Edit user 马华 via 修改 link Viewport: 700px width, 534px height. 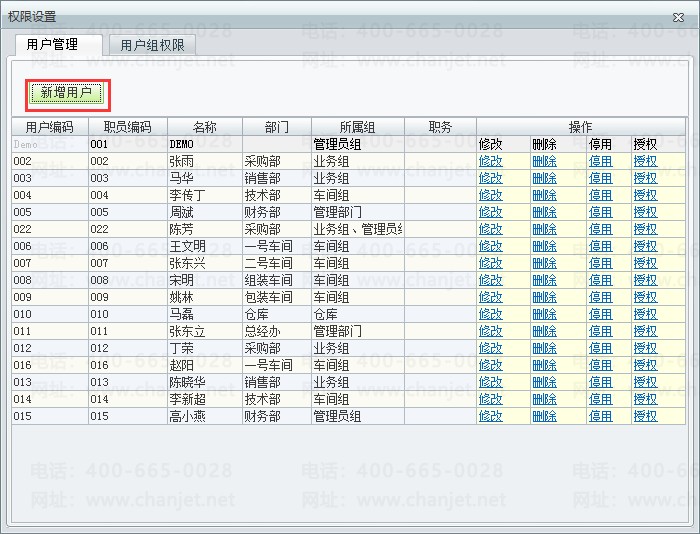click(490, 178)
